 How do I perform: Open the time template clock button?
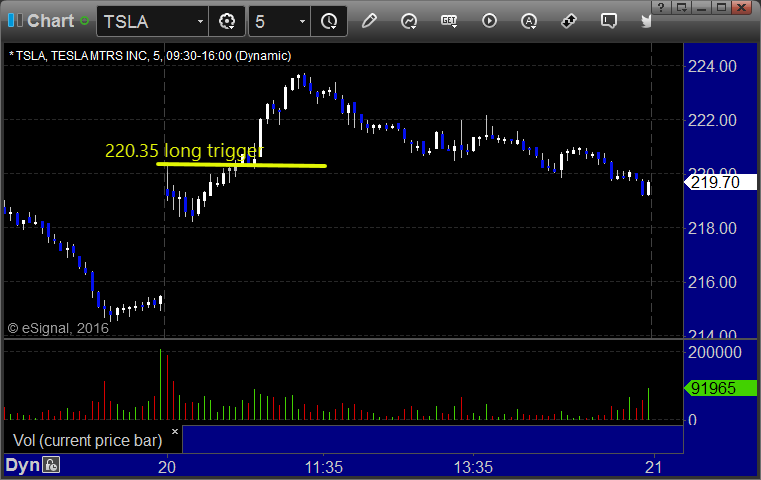click(x=329, y=21)
